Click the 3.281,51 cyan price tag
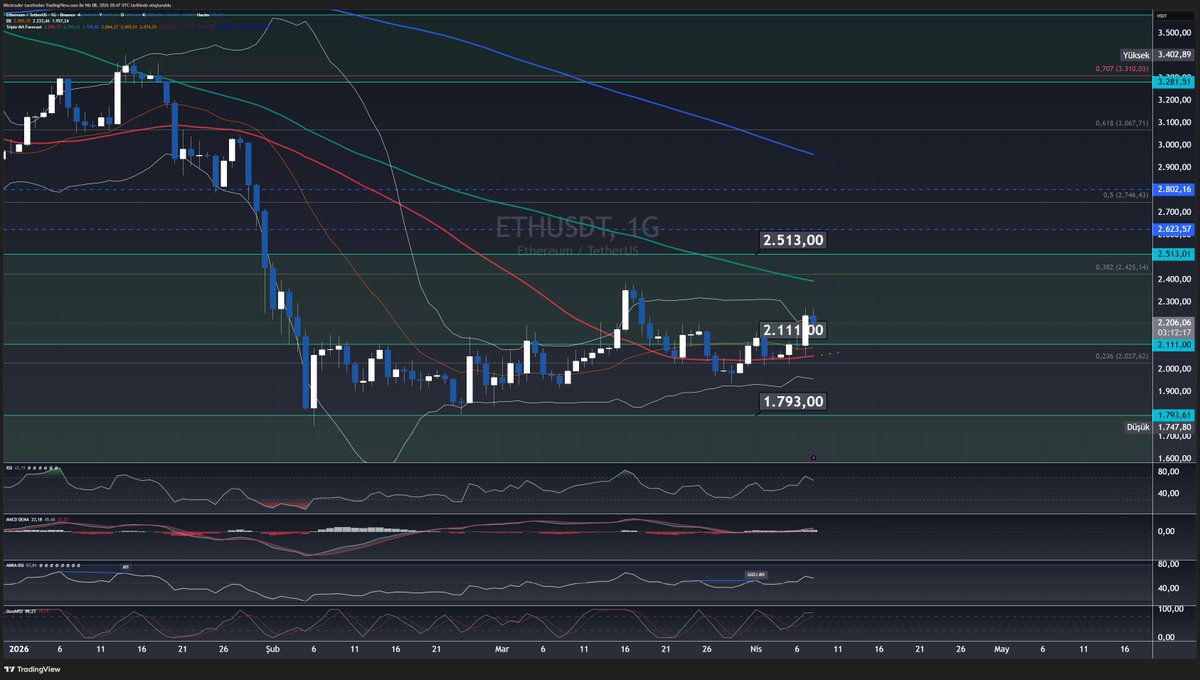1200x680 pixels. pyautogui.click(x=1173, y=82)
